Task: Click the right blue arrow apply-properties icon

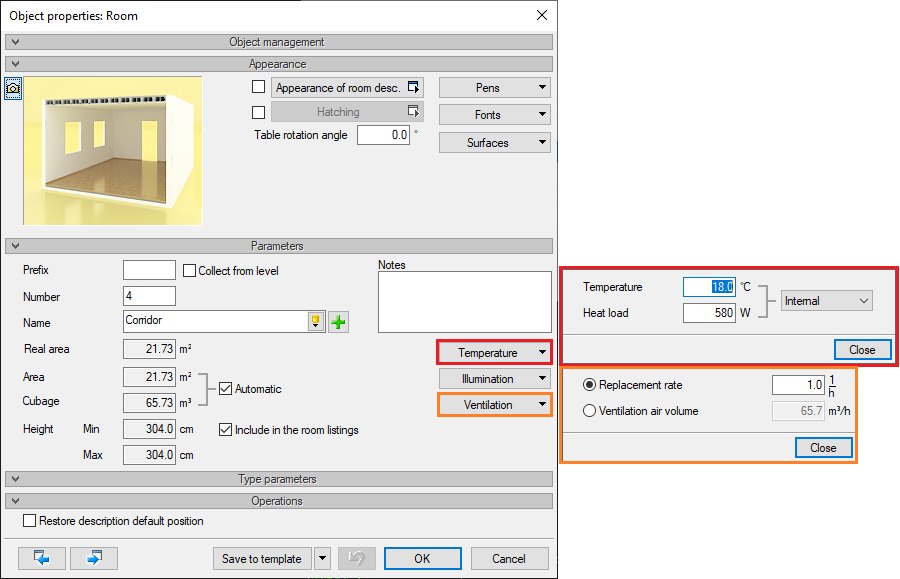Action: (x=94, y=558)
